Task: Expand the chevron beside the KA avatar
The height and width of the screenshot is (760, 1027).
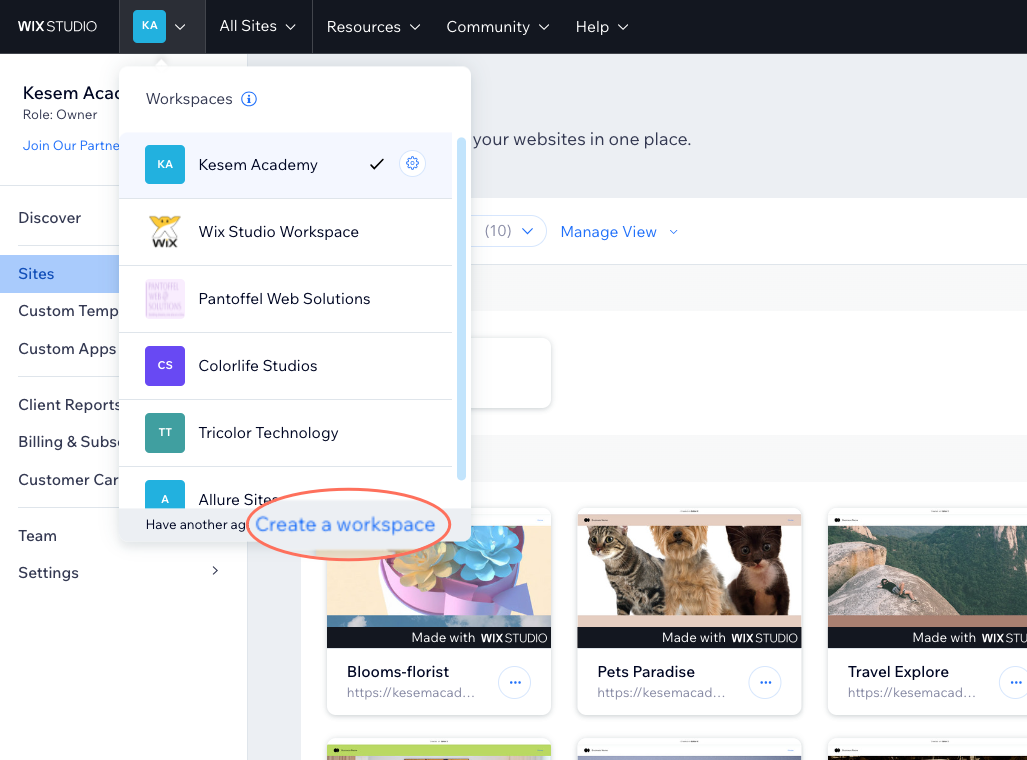Action: click(x=180, y=27)
